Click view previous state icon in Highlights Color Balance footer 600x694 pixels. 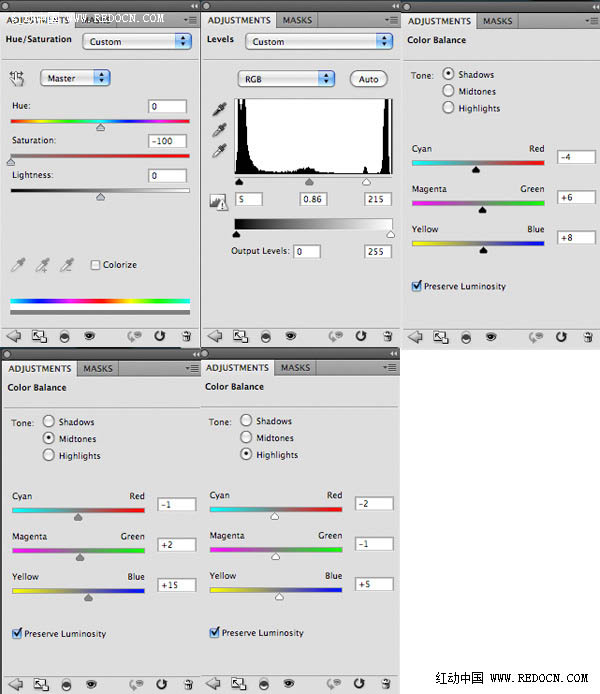[x=334, y=683]
